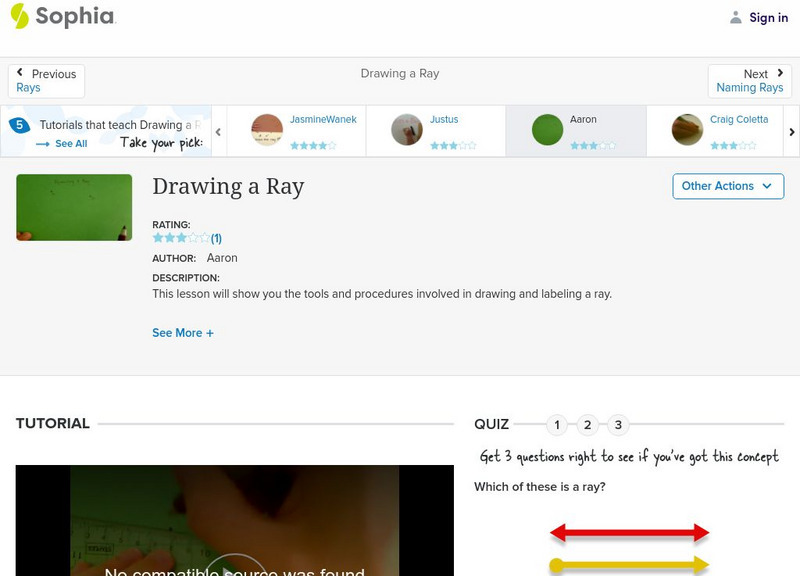Go to previous lesson Rays
The height and width of the screenshot is (576, 800).
tap(45, 80)
